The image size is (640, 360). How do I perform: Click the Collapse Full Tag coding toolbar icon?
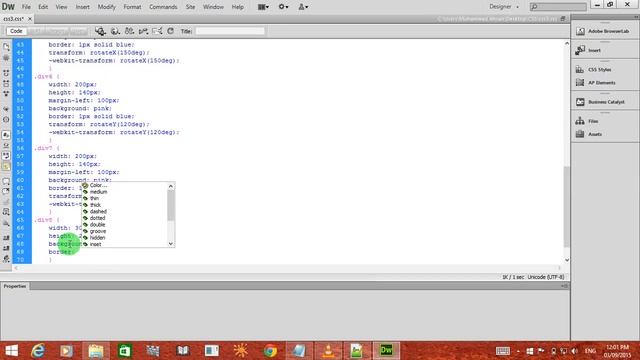[x=6, y=73]
